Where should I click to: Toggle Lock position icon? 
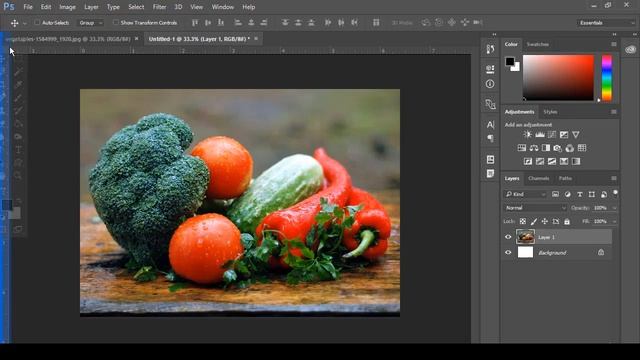tap(544, 222)
